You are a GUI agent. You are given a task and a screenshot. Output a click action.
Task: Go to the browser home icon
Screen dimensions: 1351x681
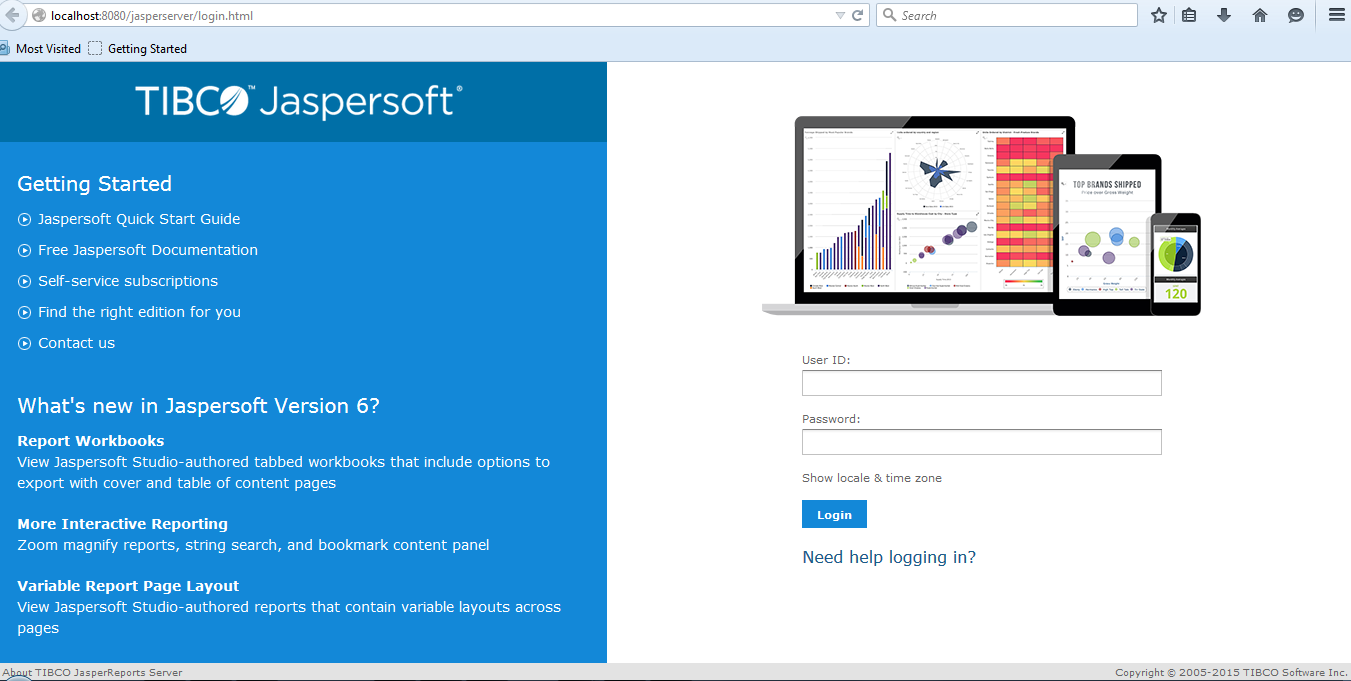coord(1259,15)
